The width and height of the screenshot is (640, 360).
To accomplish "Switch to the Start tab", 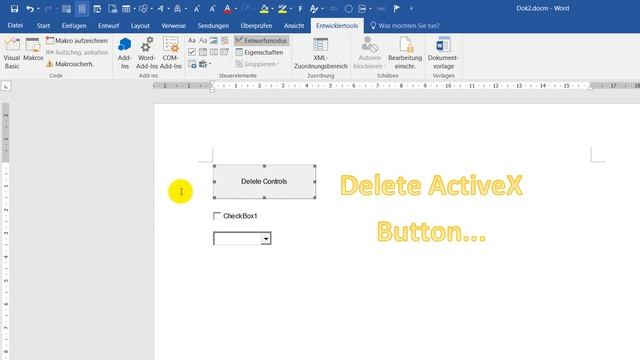I will coord(43,26).
